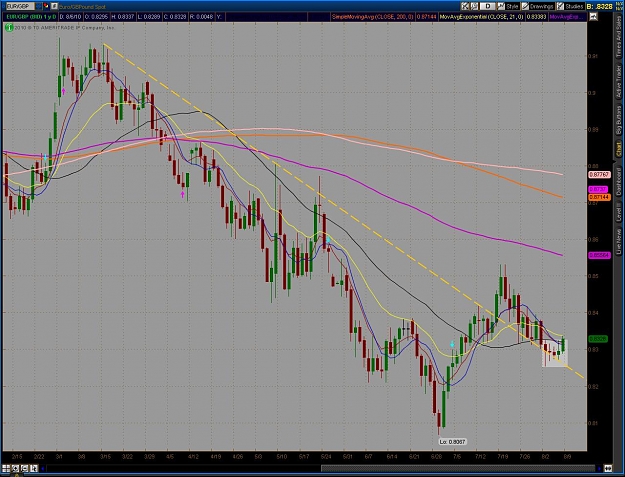Select the Chart side tab
Image resolution: width=625 pixels, height=477 pixels.
619,150
